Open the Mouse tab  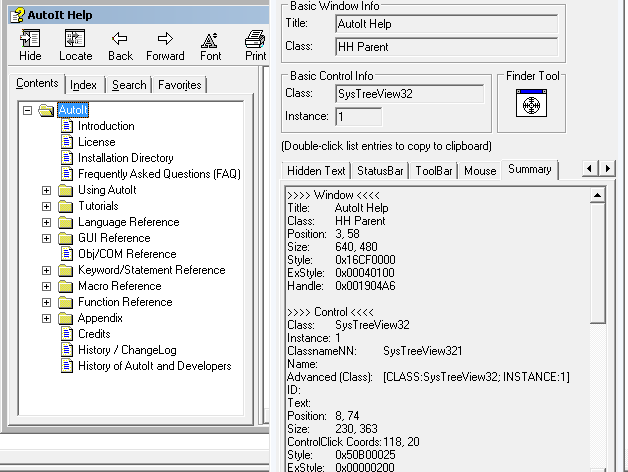click(x=480, y=171)
